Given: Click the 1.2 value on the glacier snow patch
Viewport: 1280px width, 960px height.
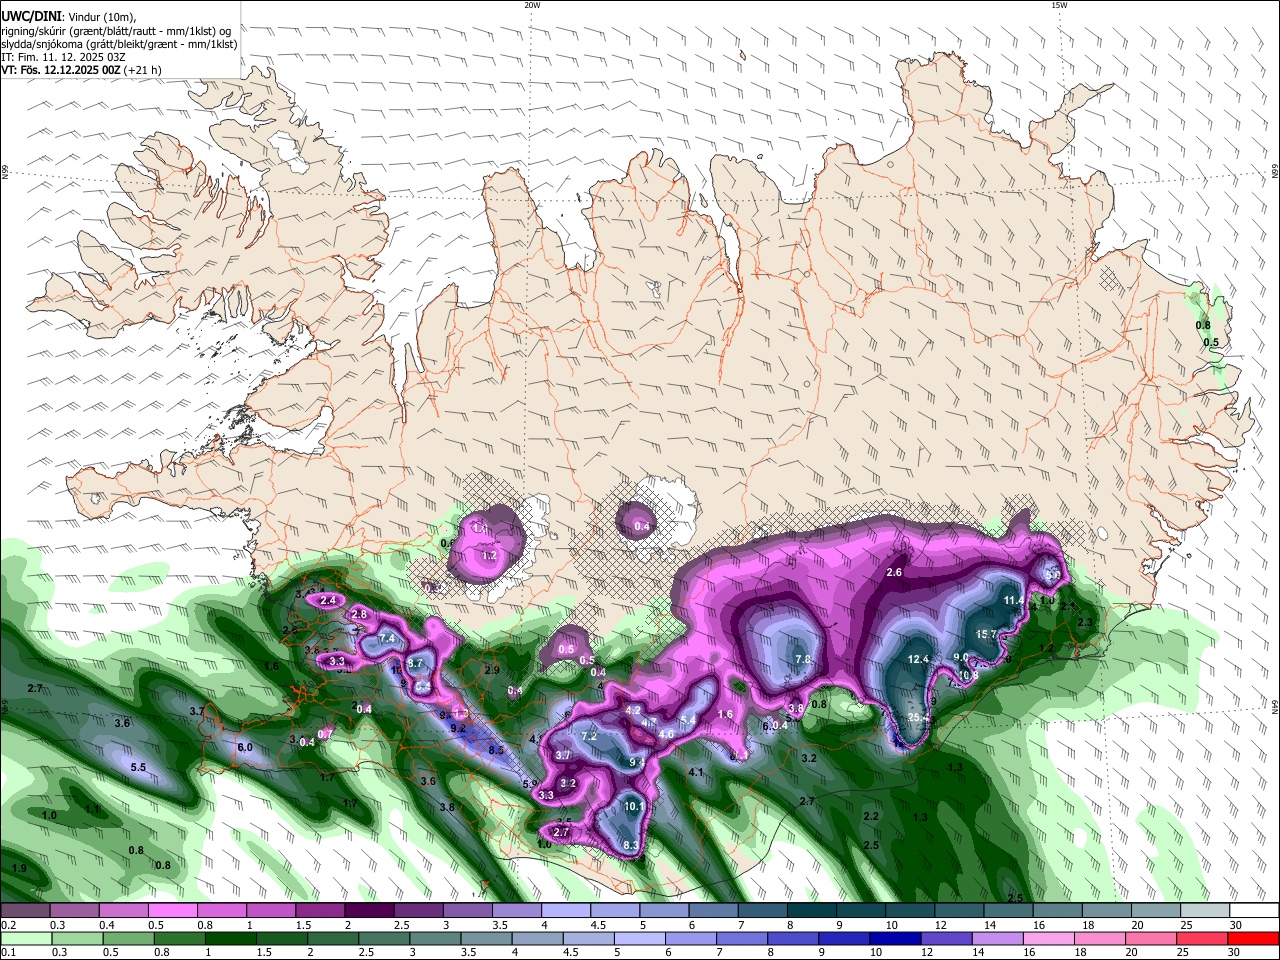Looking at the screenshot, I should click(x=490, y=555).
